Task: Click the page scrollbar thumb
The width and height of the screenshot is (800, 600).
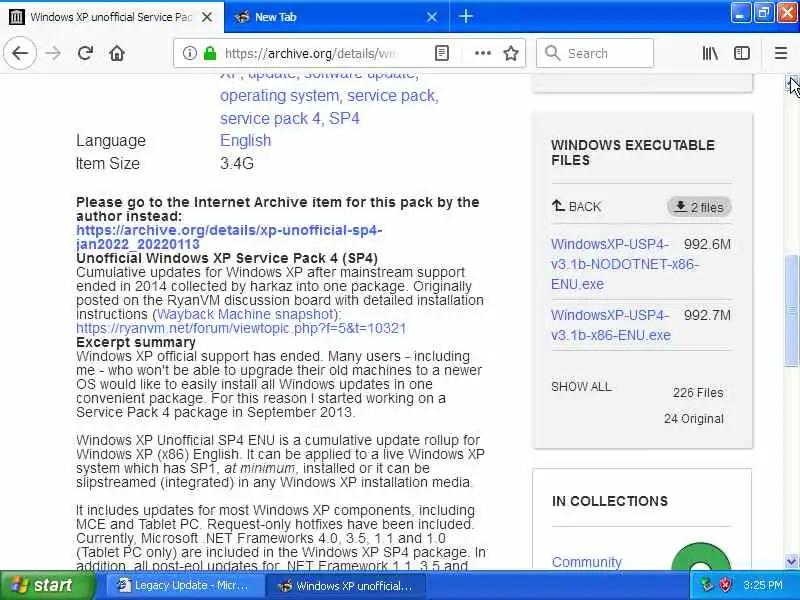Action: click(792, 310)
